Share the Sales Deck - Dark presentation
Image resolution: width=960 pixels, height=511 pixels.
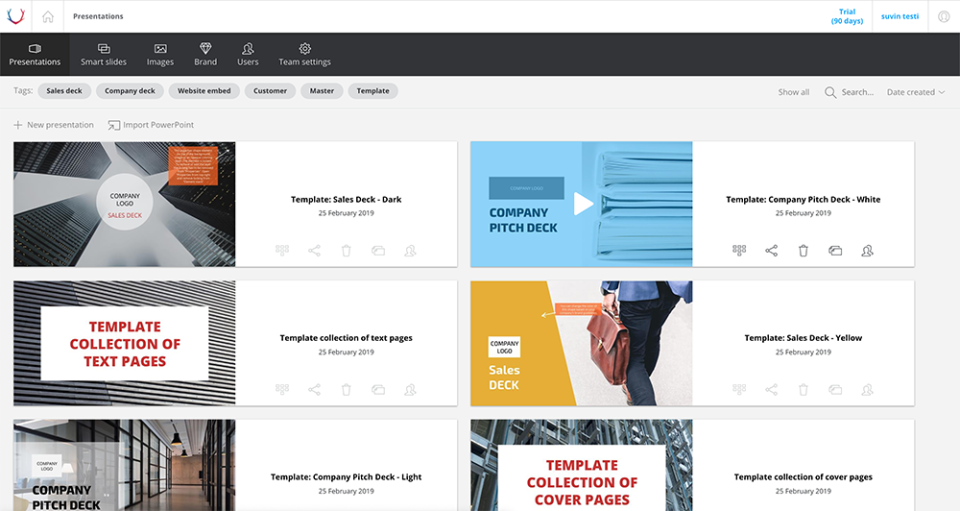[314, 250]
